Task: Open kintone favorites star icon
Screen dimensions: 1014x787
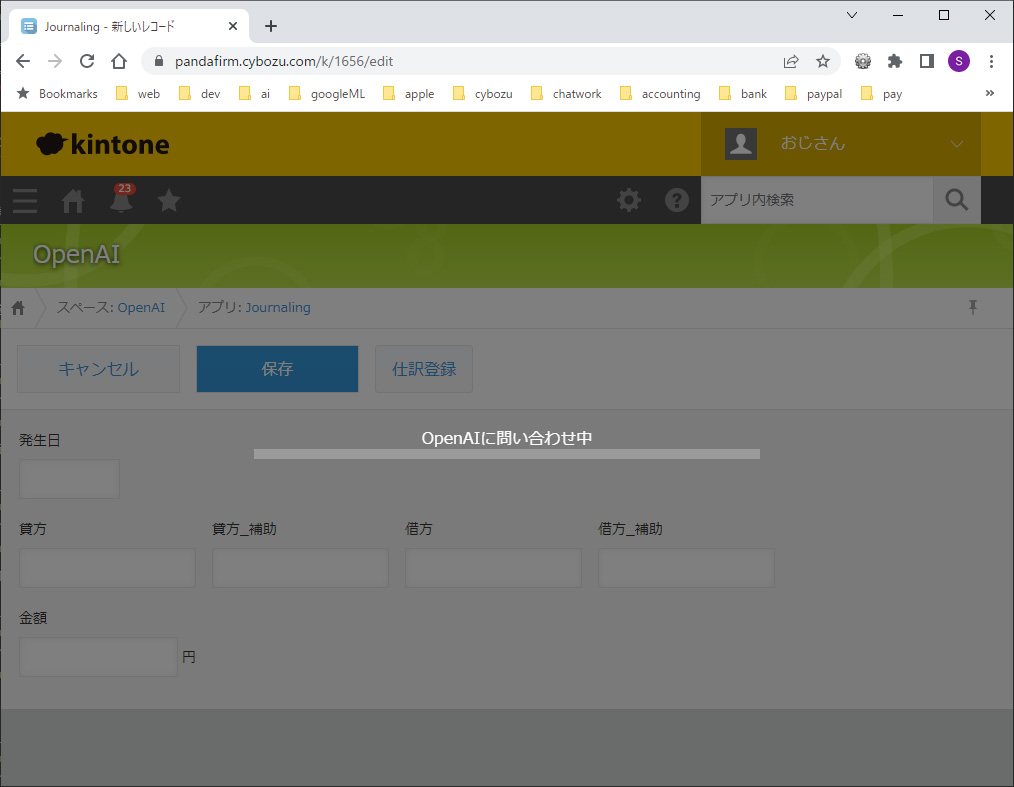Action: click(x=169, y=200)
